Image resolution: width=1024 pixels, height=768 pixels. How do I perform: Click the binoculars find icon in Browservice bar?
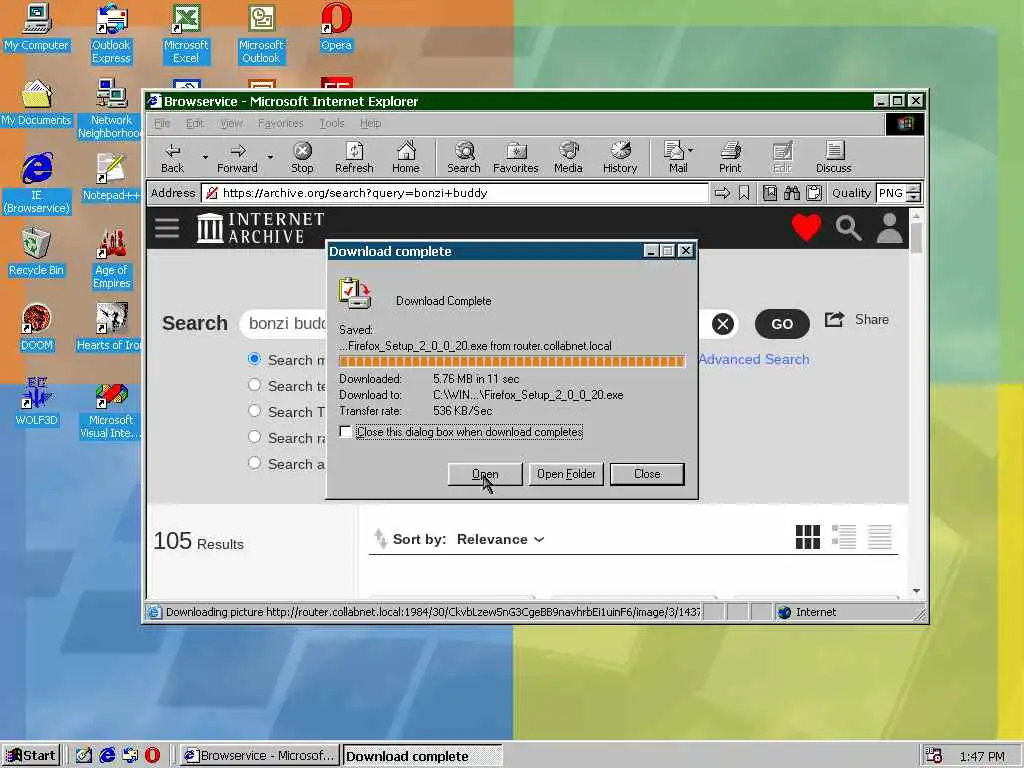[x=792, y=193]
